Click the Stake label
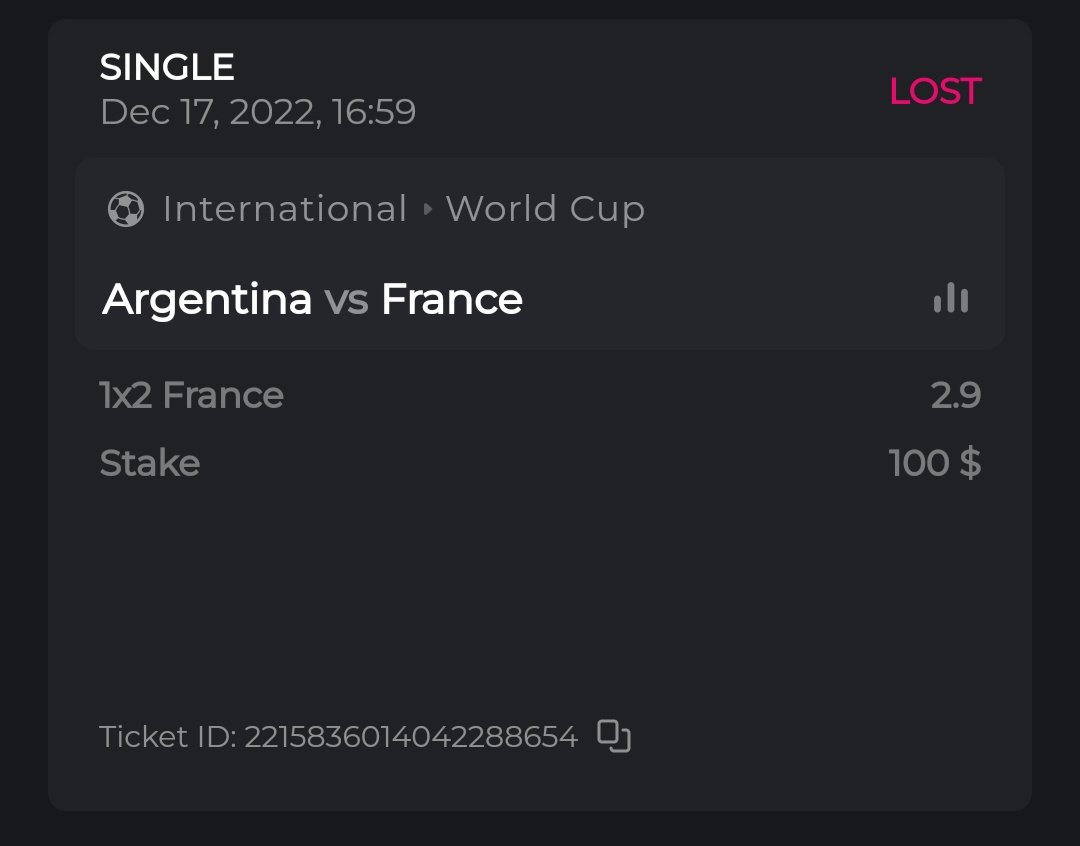This screenshot has height=846, width=1080. 150,463
